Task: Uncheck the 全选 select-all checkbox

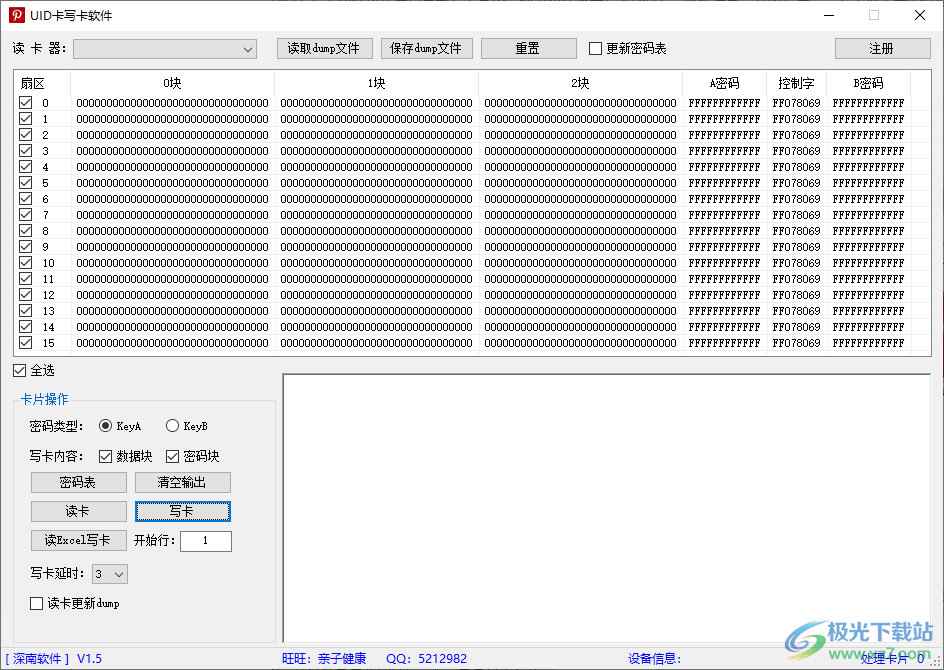Action: click(x=21, y=371)
